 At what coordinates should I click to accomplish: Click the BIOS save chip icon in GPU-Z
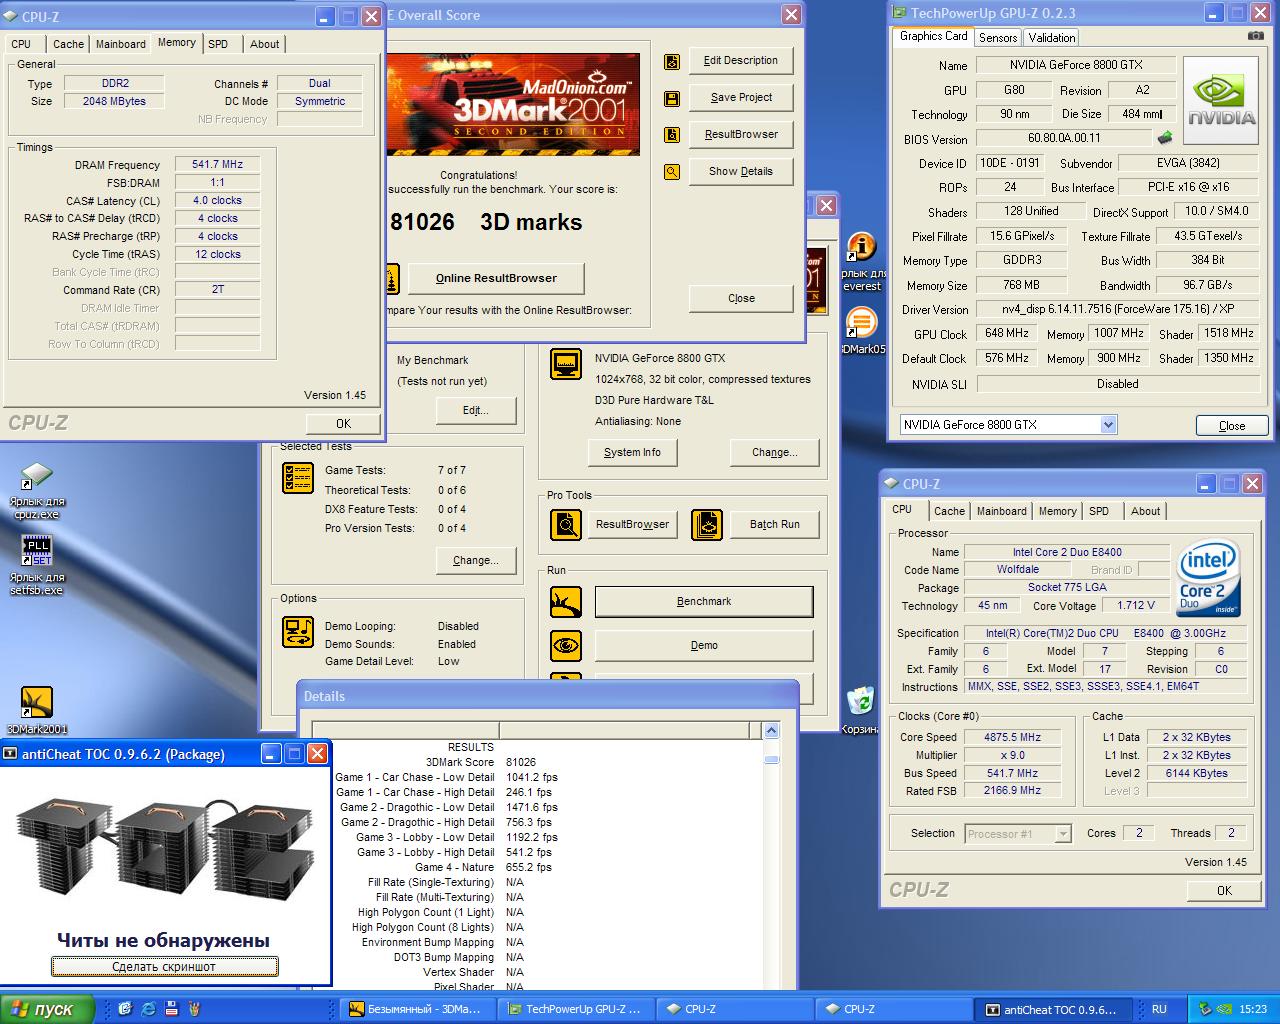[1165, 138]
